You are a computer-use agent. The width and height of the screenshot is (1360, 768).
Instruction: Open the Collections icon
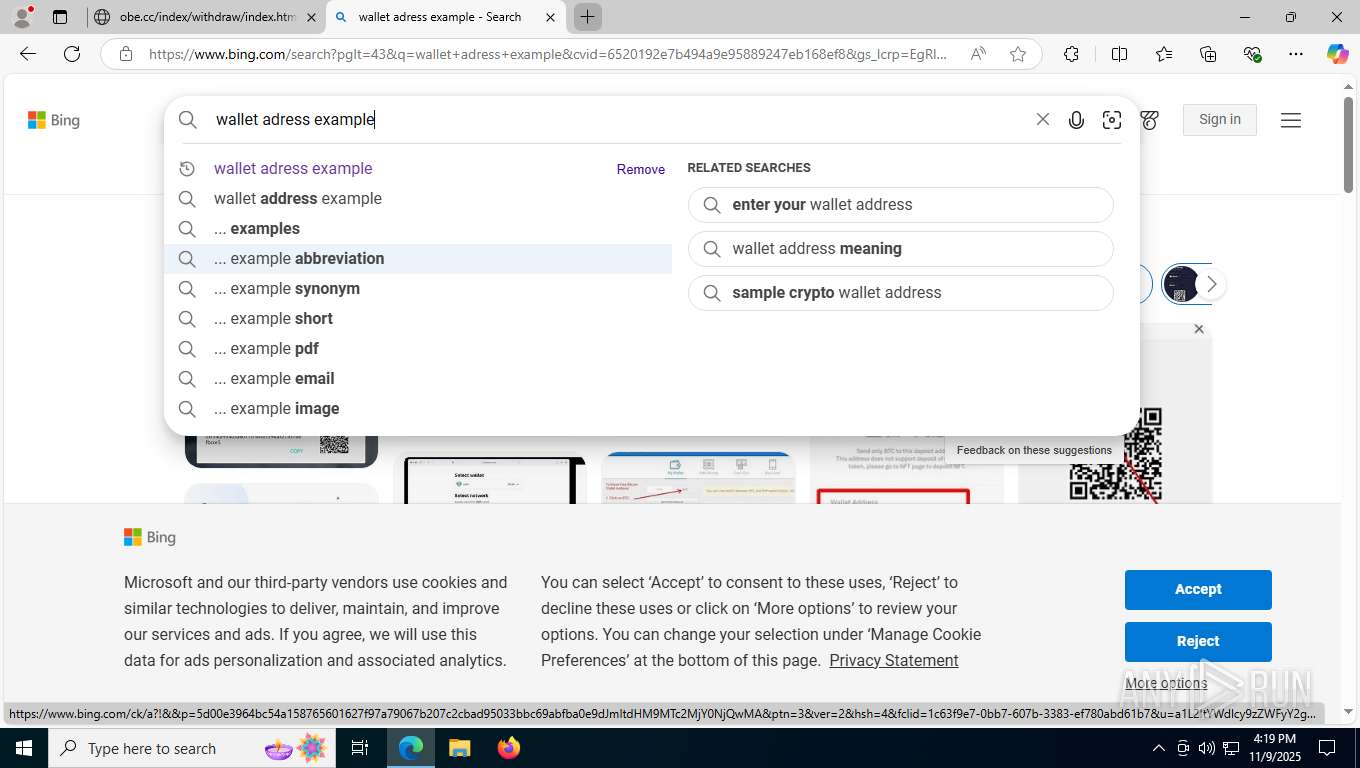pos(1208,54)
